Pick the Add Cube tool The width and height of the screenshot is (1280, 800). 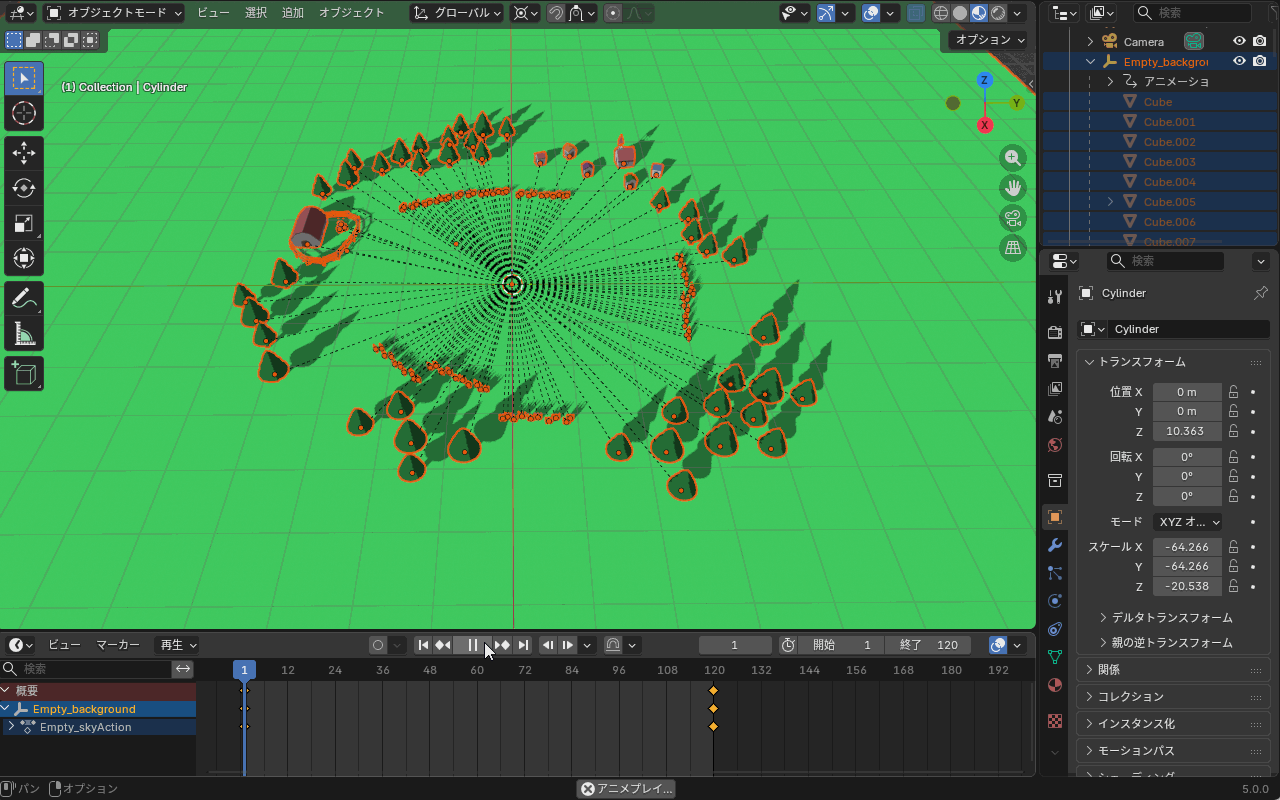[24, 373]
